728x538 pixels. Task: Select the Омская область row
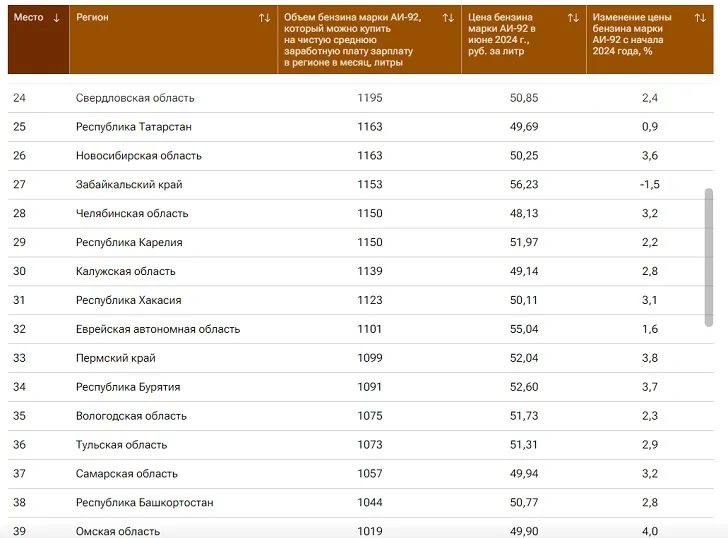pos(117,530)
